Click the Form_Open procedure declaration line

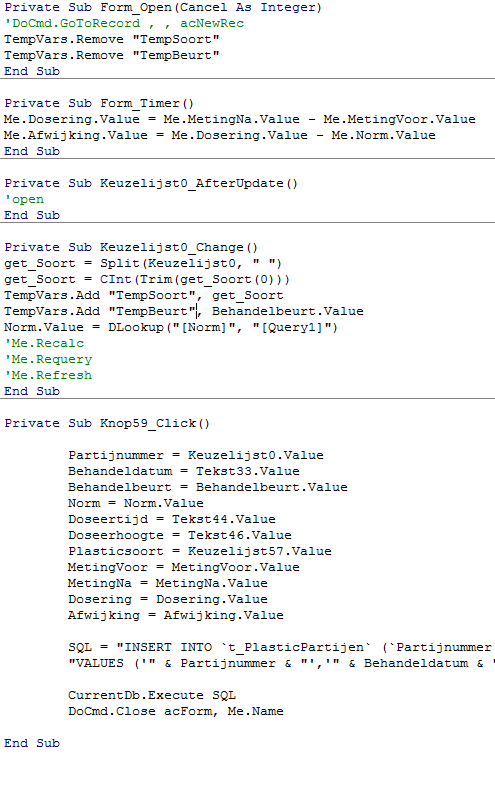(x=163, y=8)
